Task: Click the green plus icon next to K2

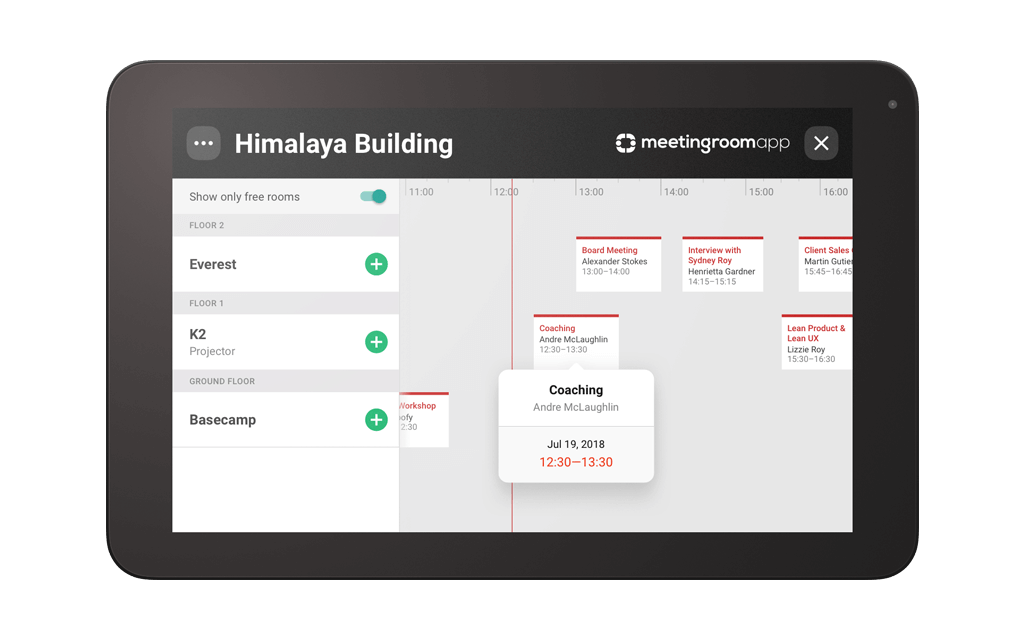Action: point(376,341)
